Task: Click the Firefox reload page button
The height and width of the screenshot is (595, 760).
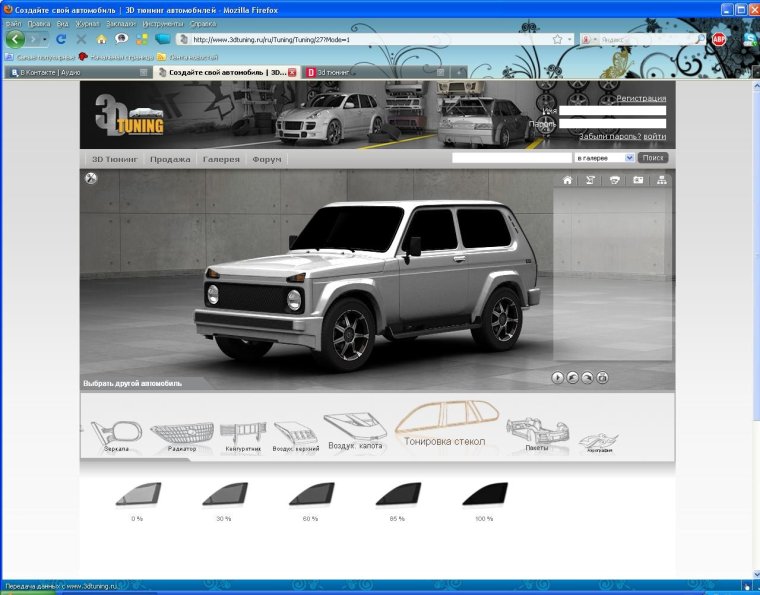Action: pyautogui.click(x=61, y=39)
